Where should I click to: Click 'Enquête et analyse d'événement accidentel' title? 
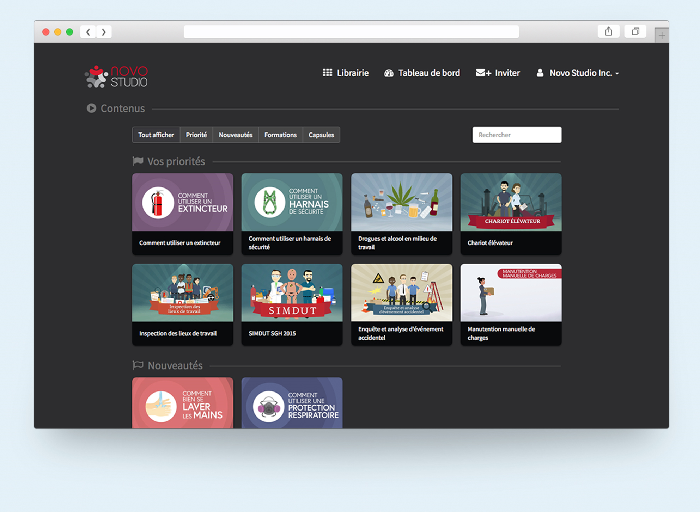pyautogui.click(x=401, y=333)
